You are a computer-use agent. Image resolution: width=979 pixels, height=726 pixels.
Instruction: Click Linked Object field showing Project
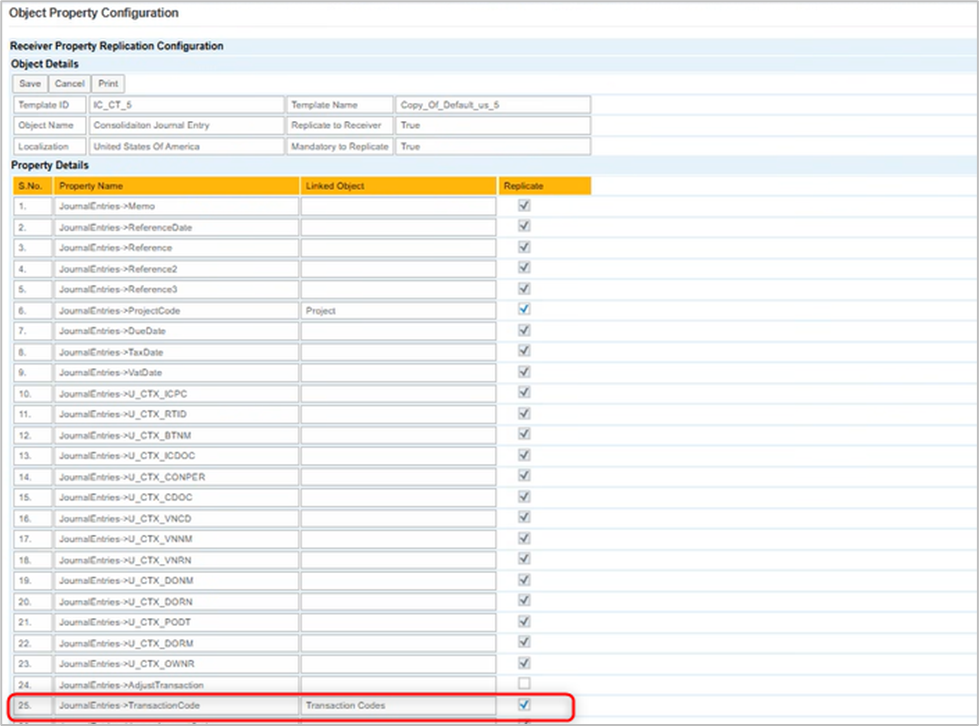click(398, 311)
